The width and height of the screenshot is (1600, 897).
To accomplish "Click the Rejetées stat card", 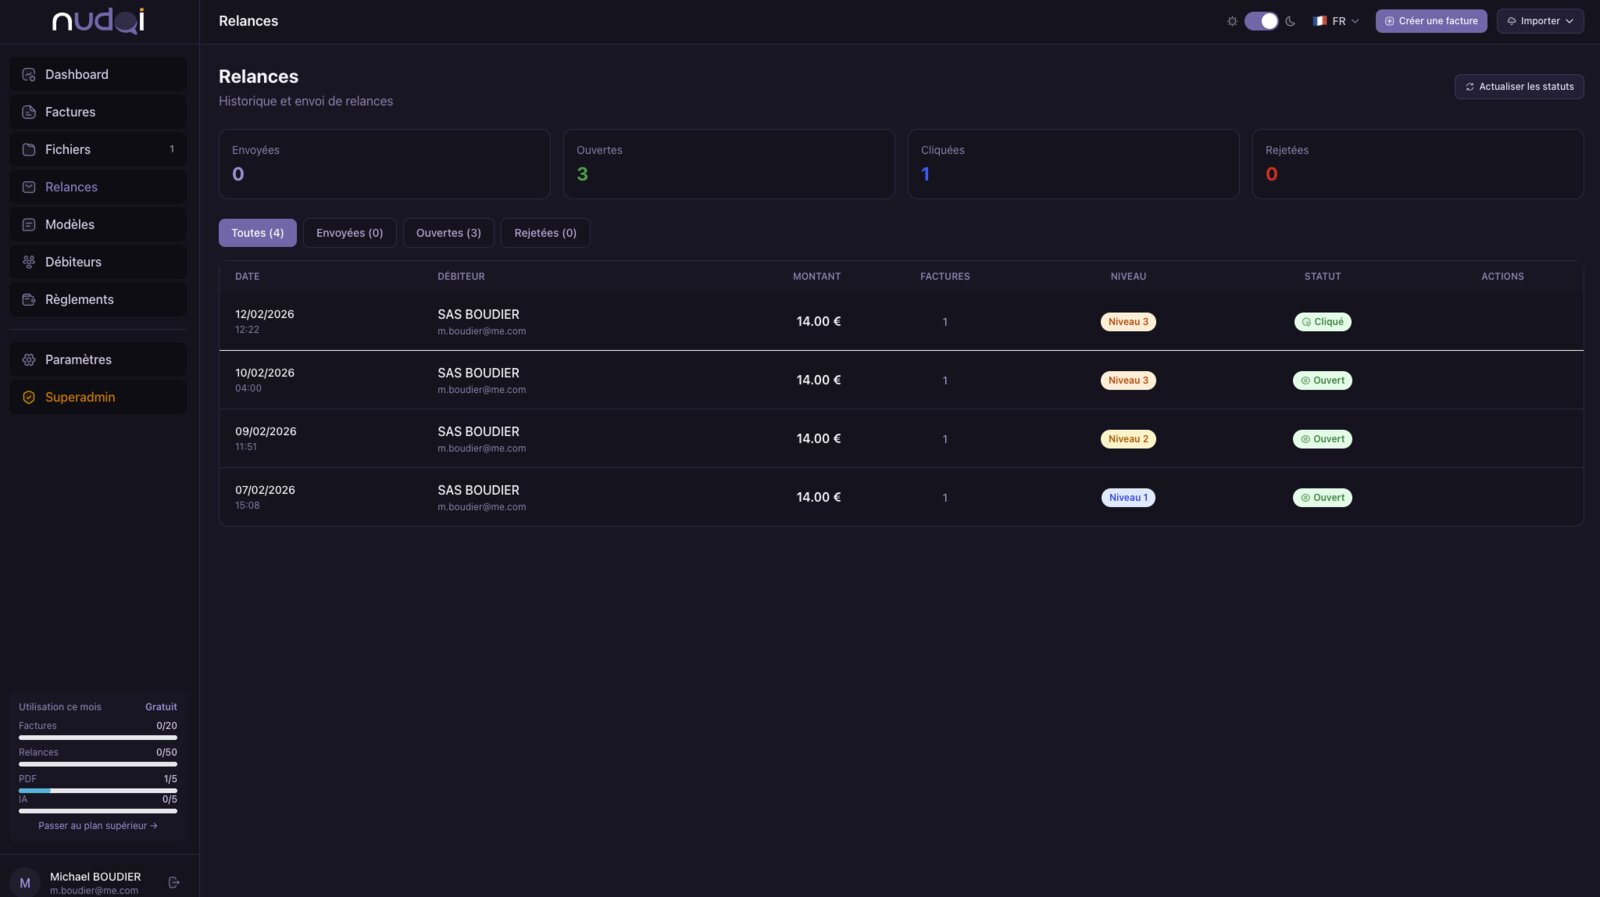I will [x=1418, y=164].
